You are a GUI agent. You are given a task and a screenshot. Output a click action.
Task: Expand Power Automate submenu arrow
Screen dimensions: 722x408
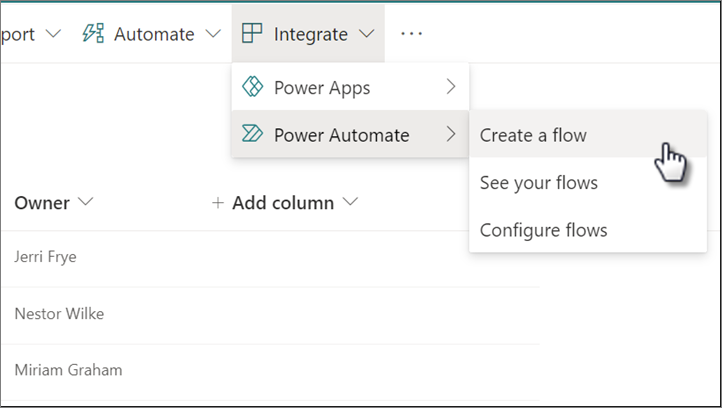tap(451, 134)
